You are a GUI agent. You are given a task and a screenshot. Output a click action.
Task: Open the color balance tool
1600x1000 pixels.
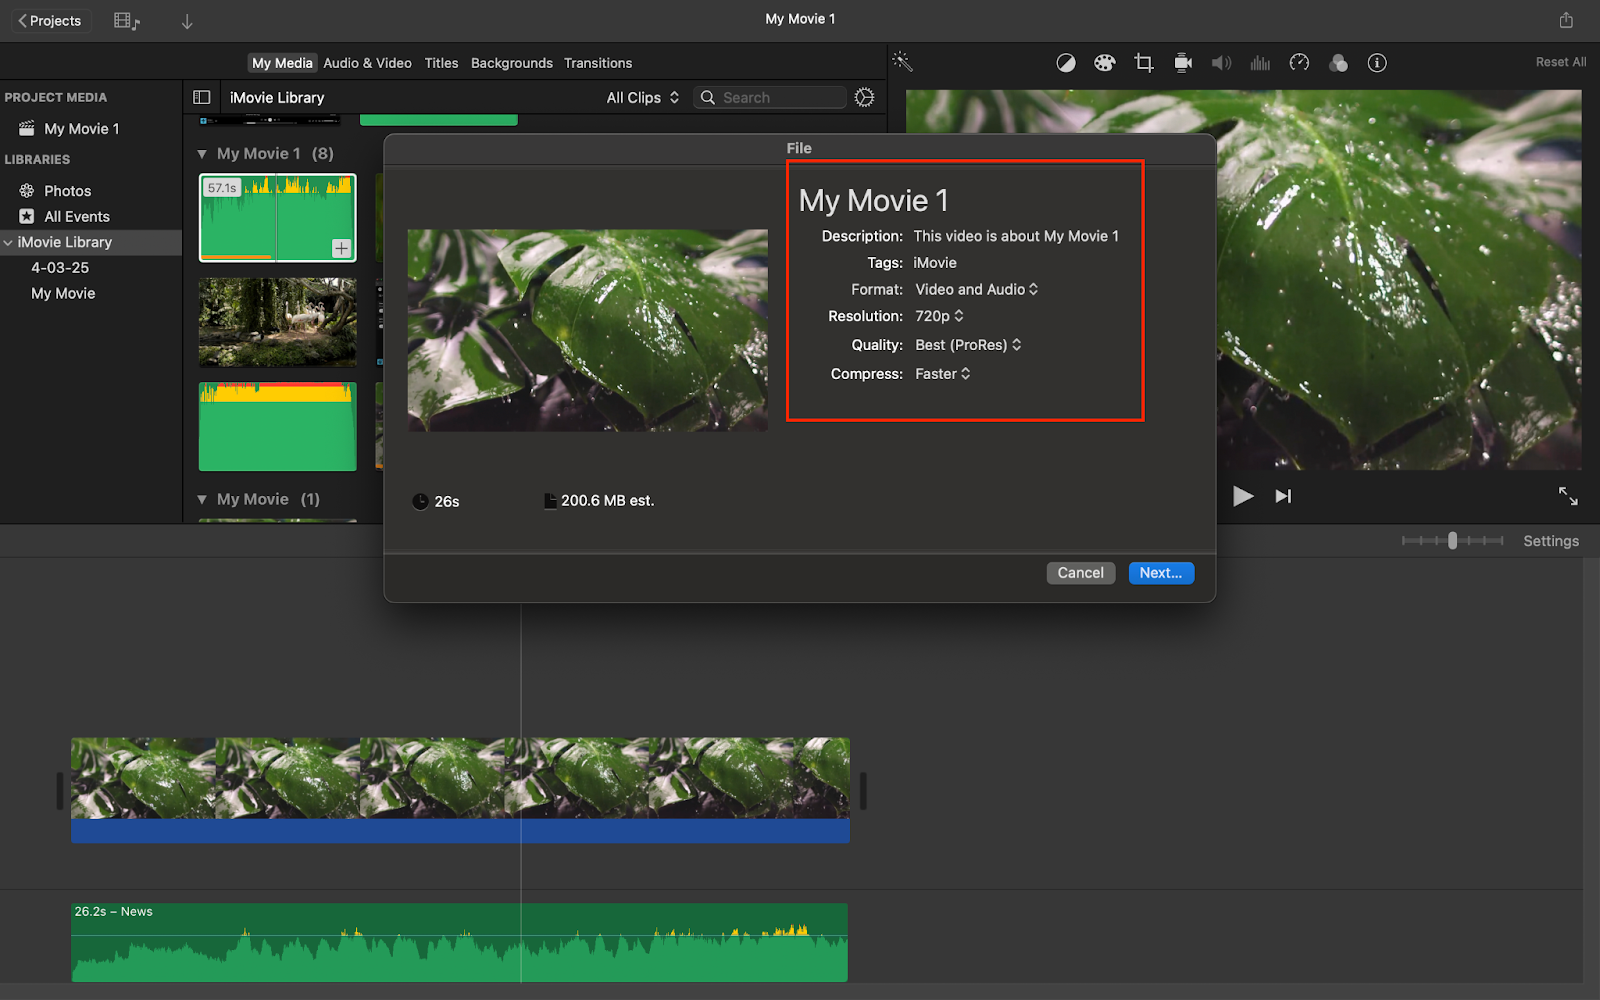tap(1066, 63)
